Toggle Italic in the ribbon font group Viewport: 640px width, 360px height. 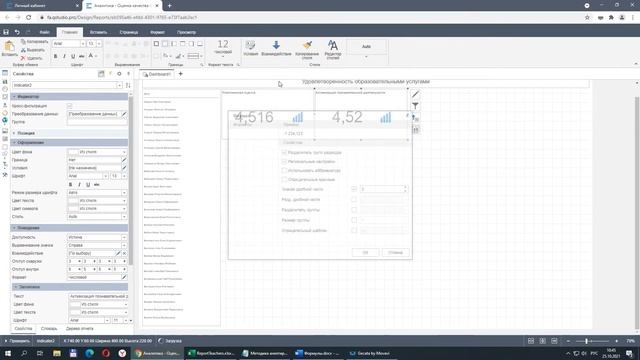[x=64, y=56]
